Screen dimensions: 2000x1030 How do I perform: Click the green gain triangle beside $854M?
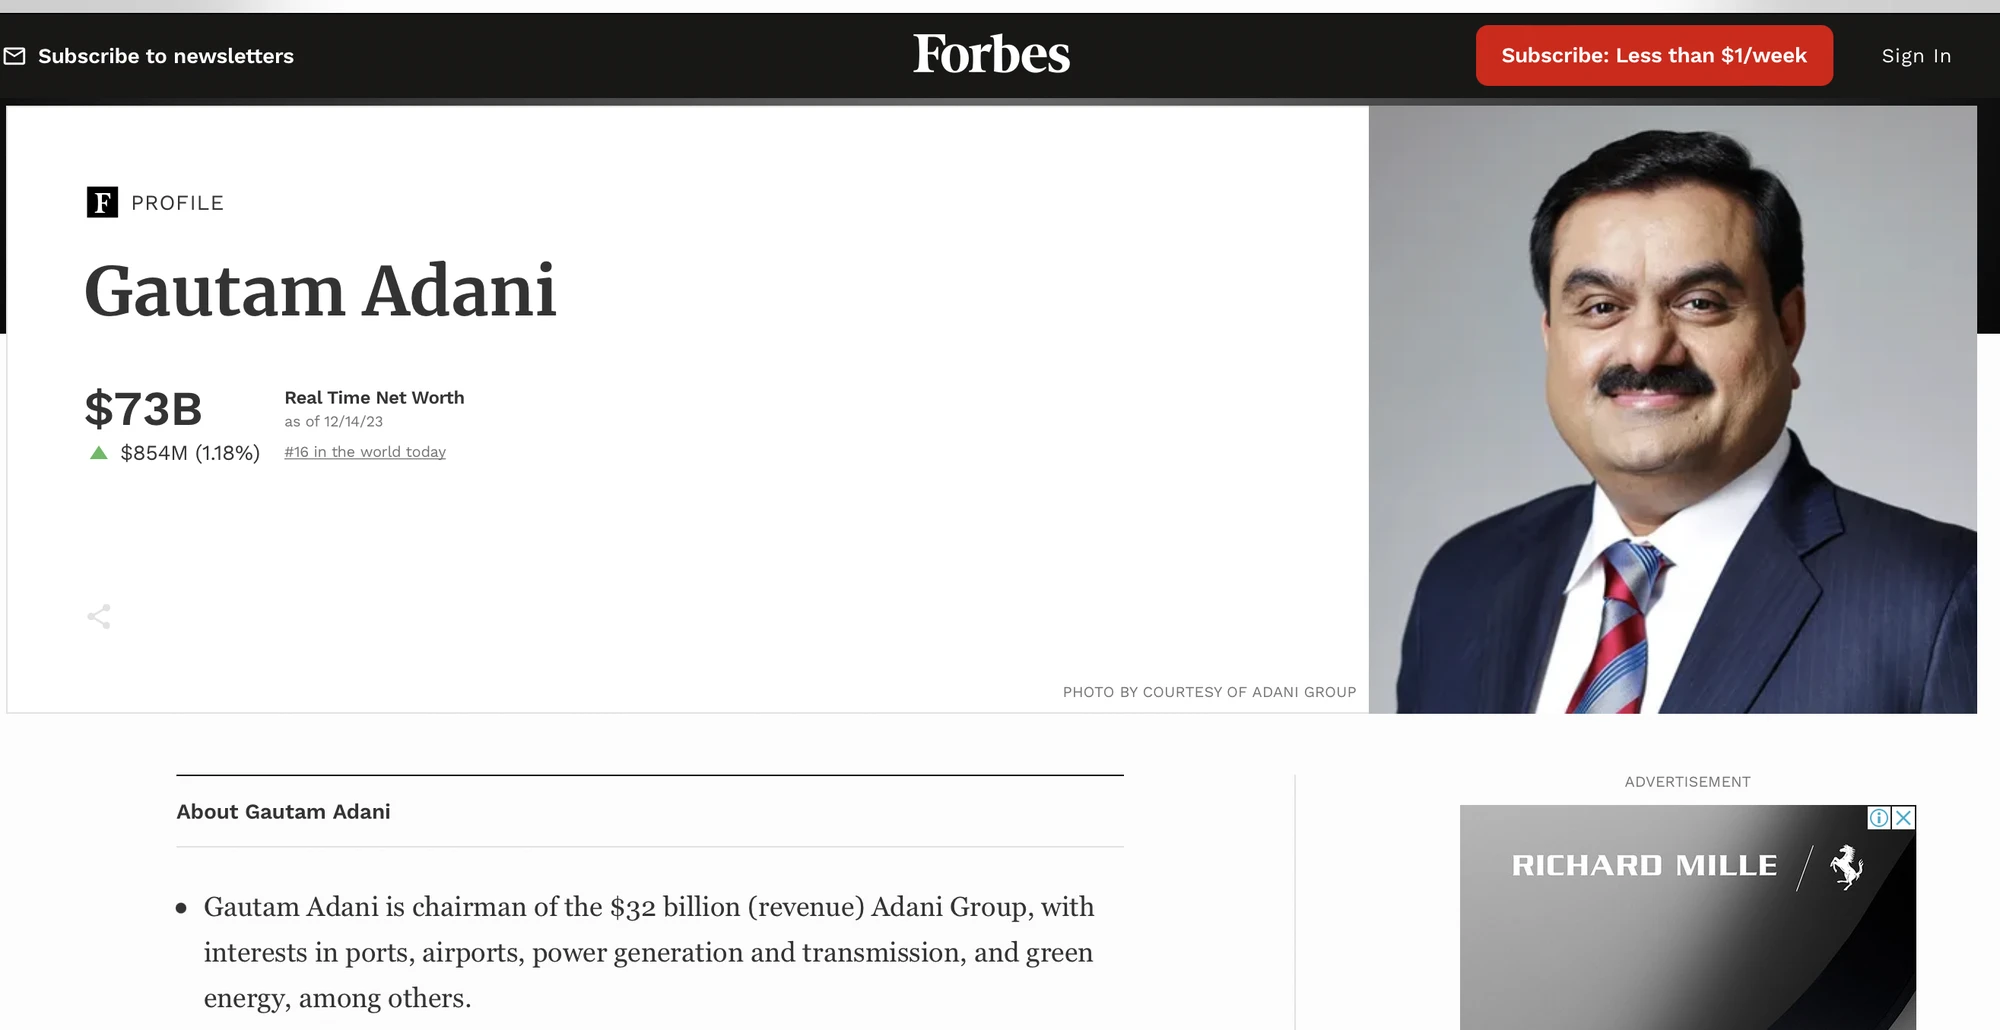97,453
